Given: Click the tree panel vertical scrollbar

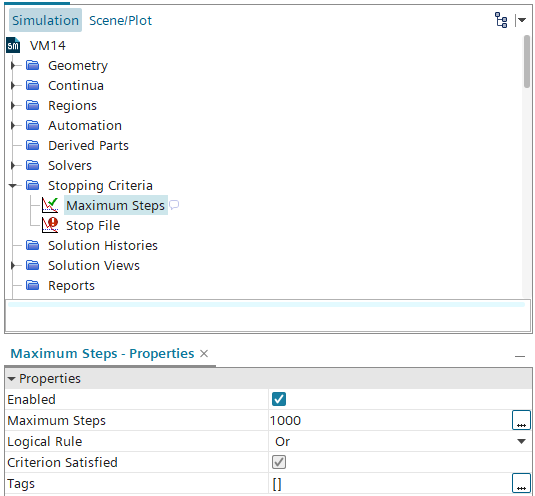Looking at the screenshot, I should coord(527,61).
